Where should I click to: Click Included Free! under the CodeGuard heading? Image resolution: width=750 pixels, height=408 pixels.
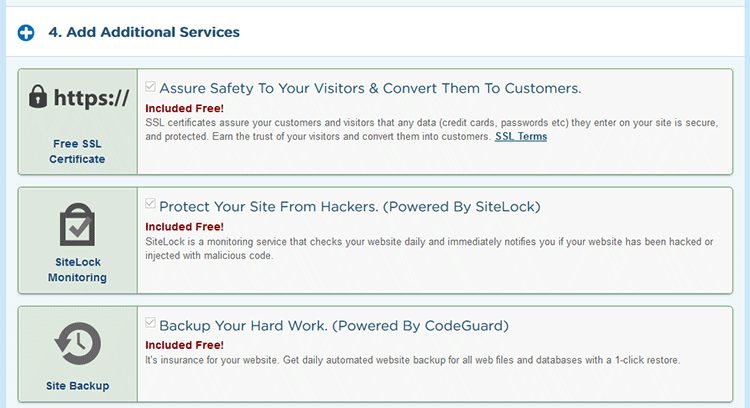(185, 345)
